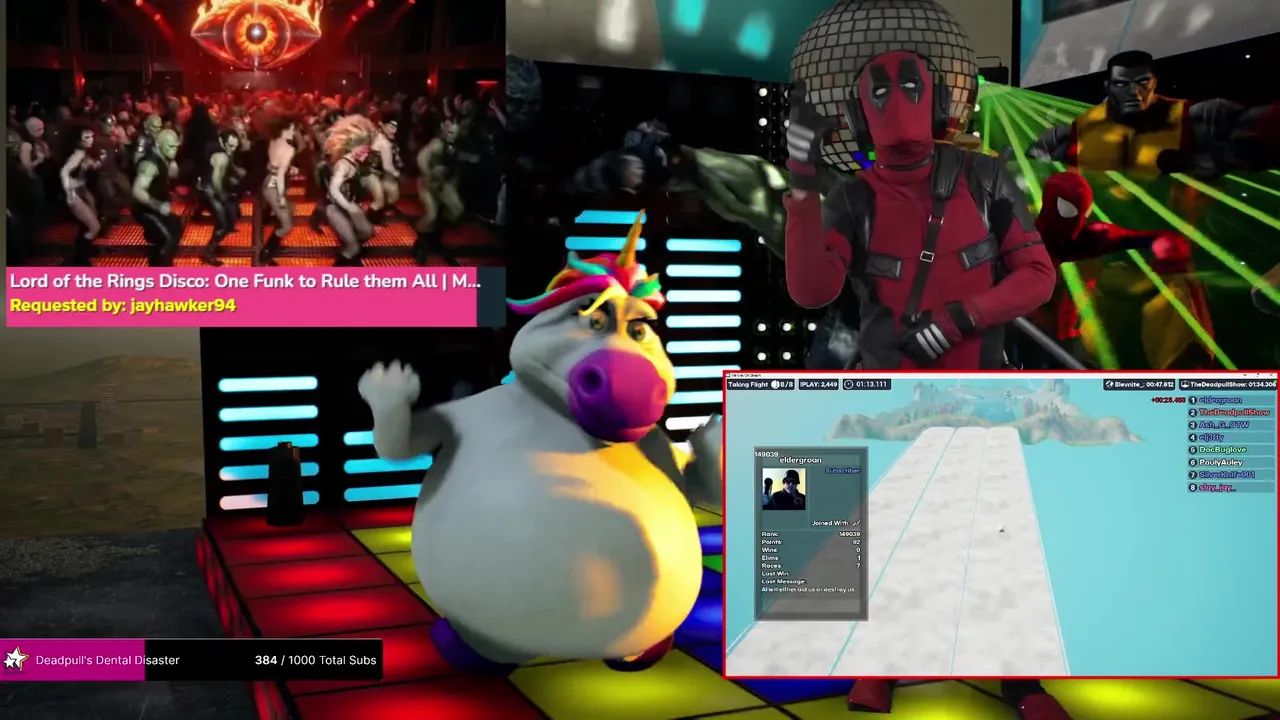
Task: Click the 'Taking Flight' track name
Action: point(748,384)
